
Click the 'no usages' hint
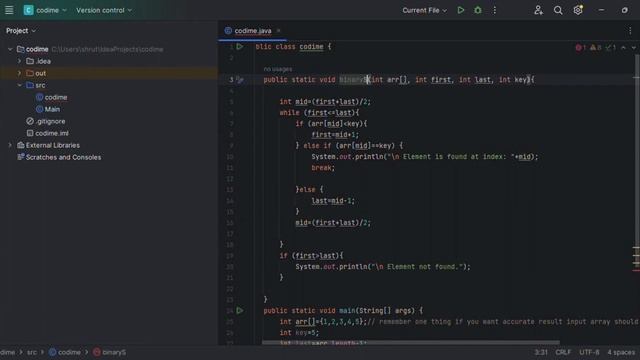coord(278,69)
